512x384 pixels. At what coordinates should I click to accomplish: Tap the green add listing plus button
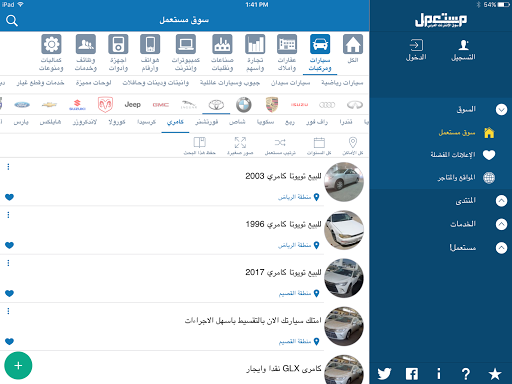pos(18,365)
